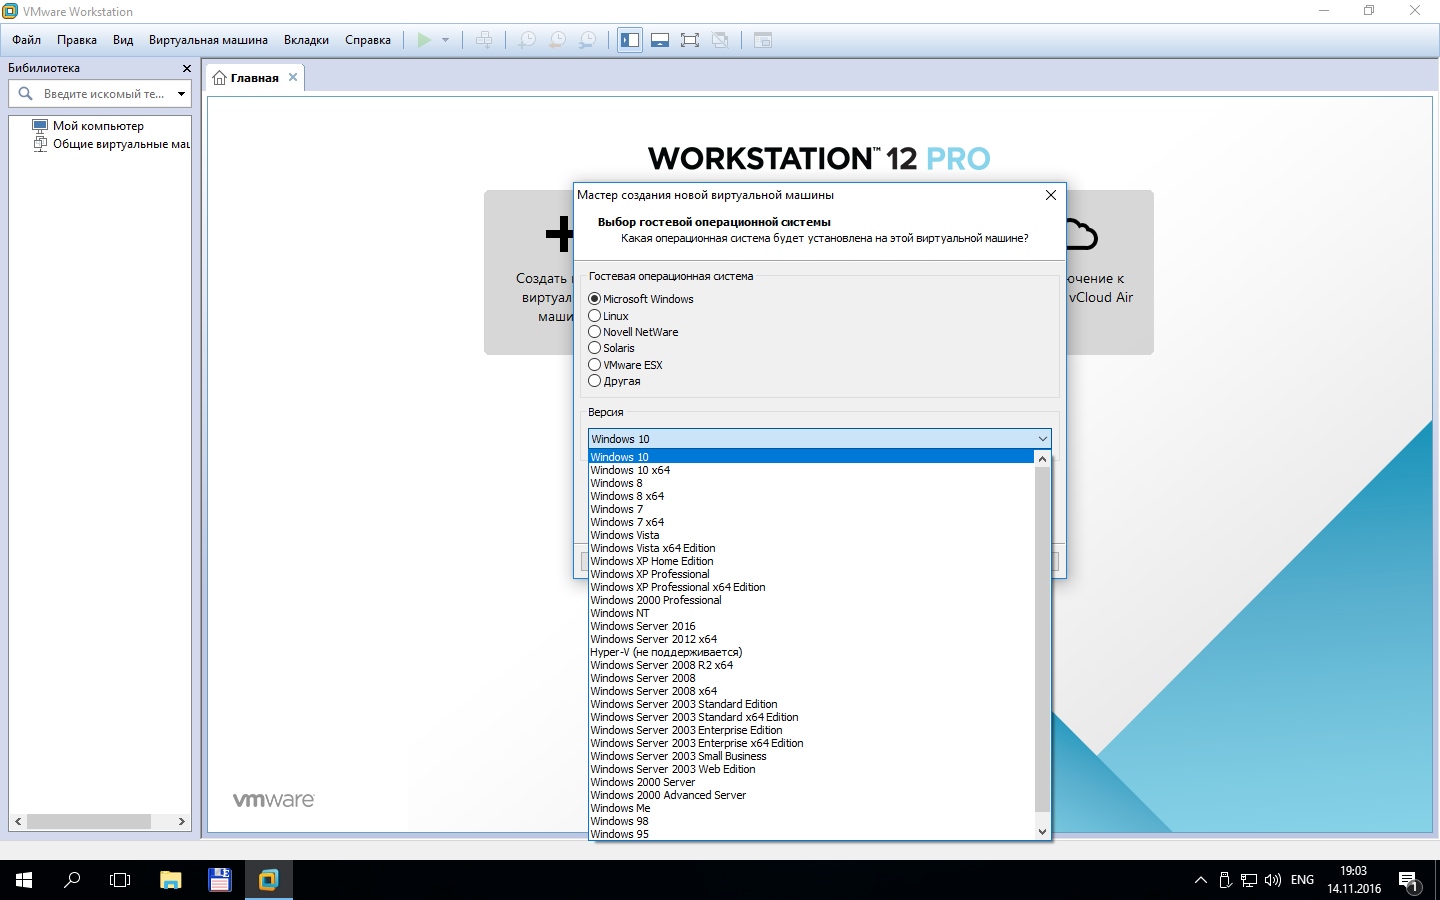The width and height of the screenshot is (1440, 900).
Task: Click the Send Ctrl+Alt+Del toolbar icon
Action: [484, 40]
